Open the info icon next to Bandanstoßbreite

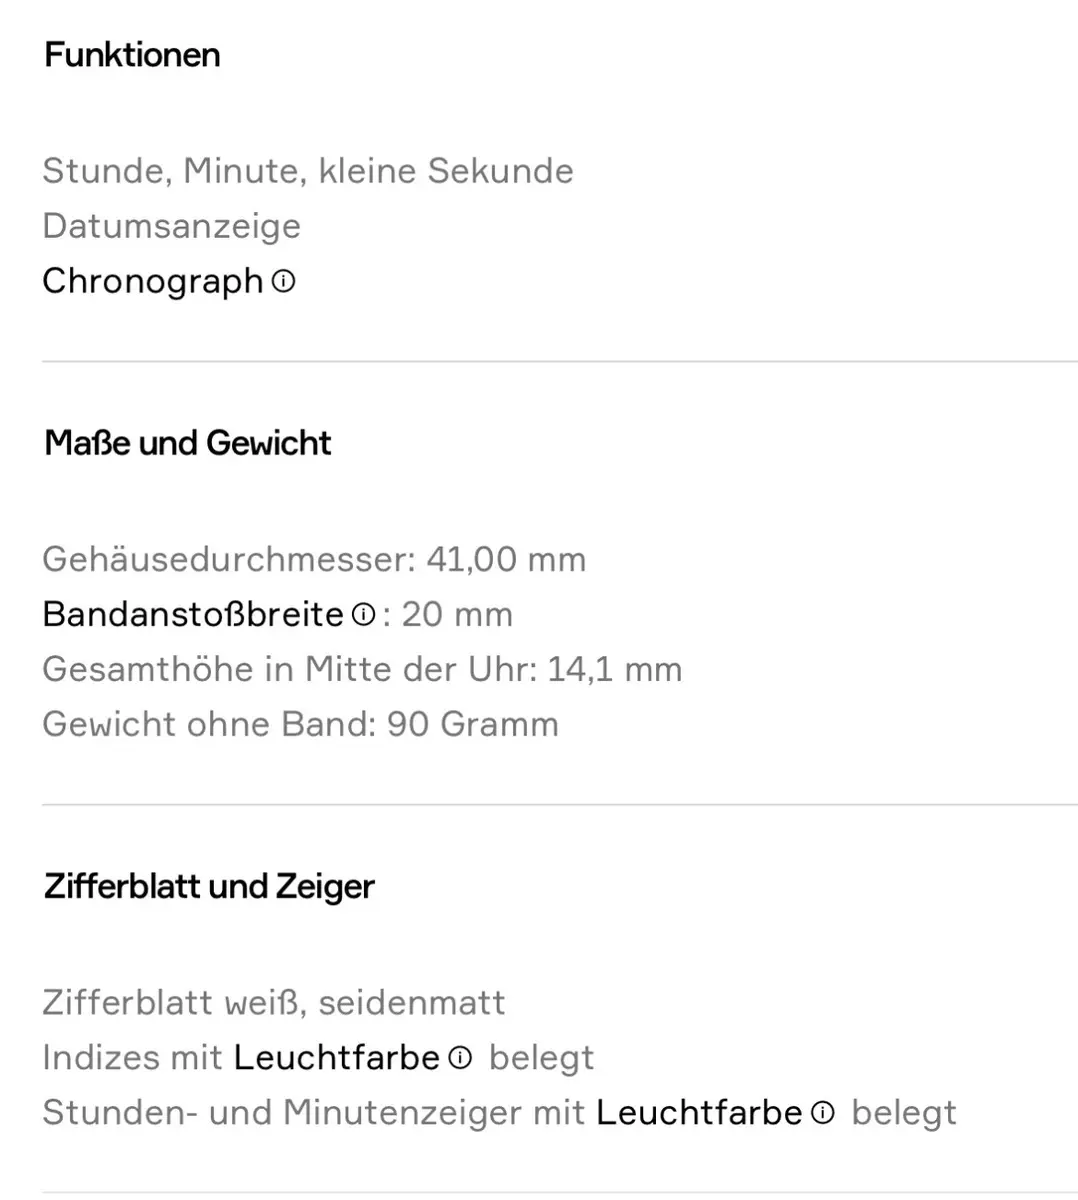[364, 614]
